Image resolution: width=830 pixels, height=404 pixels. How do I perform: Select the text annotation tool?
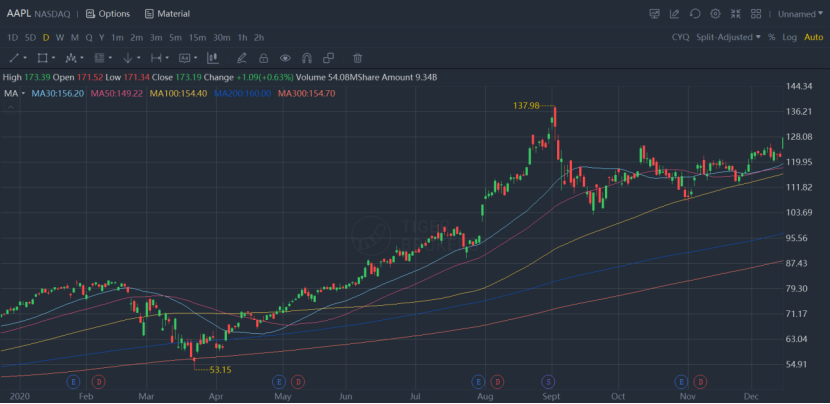coord(184,58)
